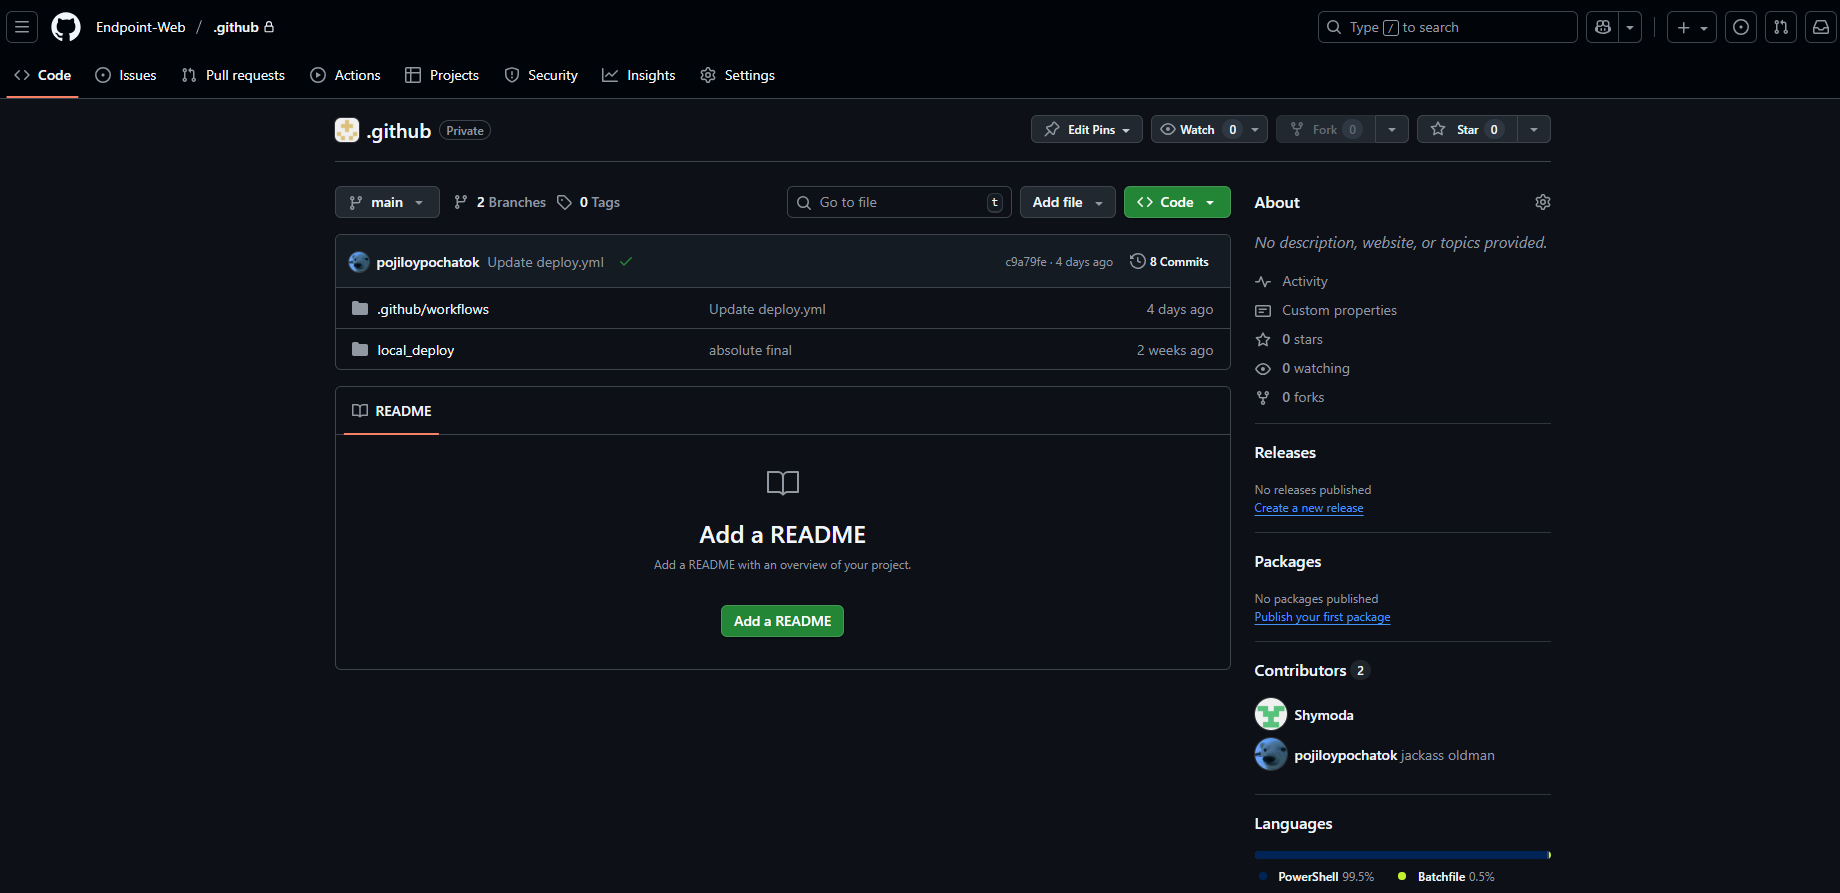Image resolution: width=1840 pixels, height=893 pixels.
Task: Open the local_deploy folder name
Action: (x=416, y=350)
